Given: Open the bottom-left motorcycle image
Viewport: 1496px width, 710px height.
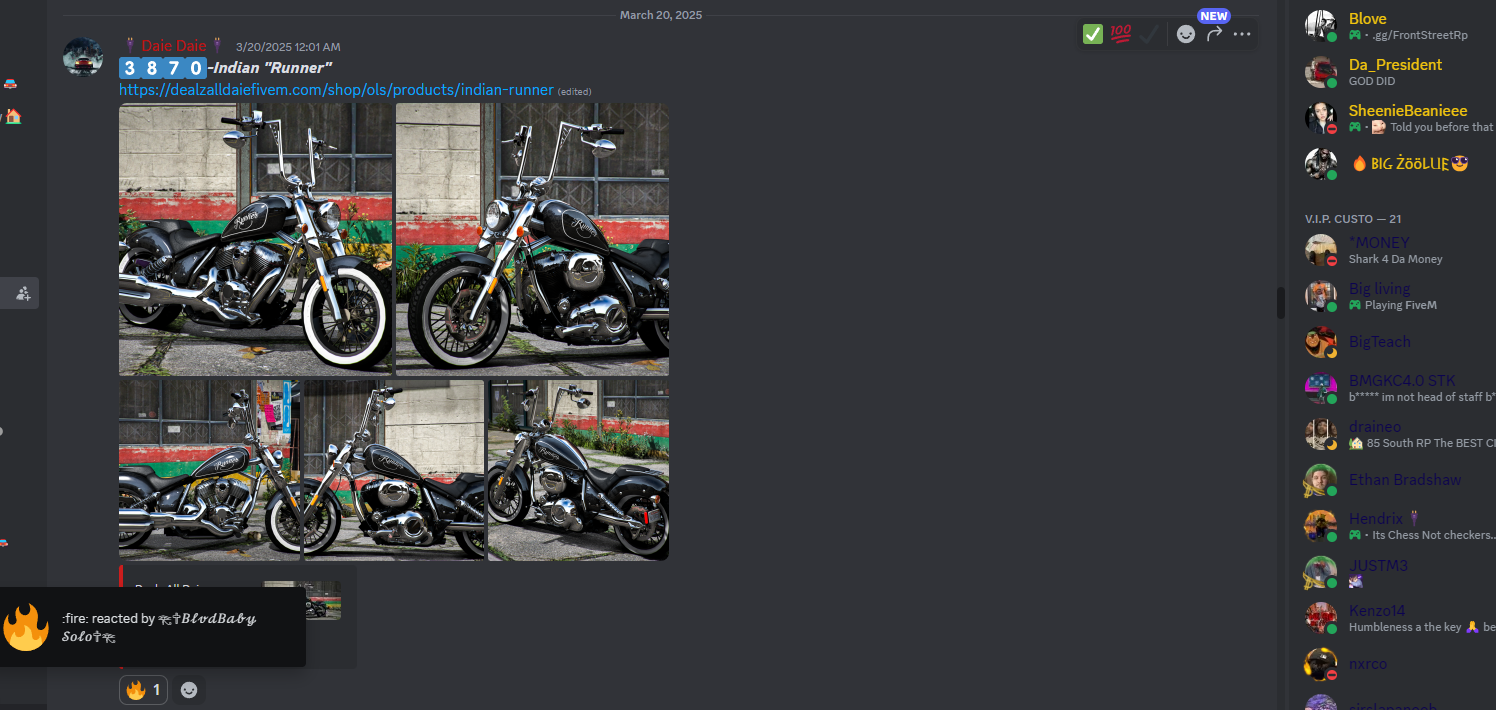Looking at the screenshot, I should point(209,470).
